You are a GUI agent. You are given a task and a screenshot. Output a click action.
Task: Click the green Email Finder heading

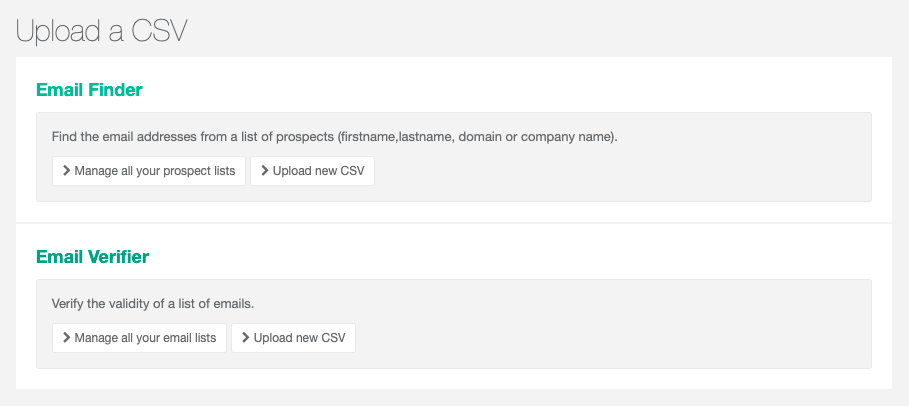89,90
